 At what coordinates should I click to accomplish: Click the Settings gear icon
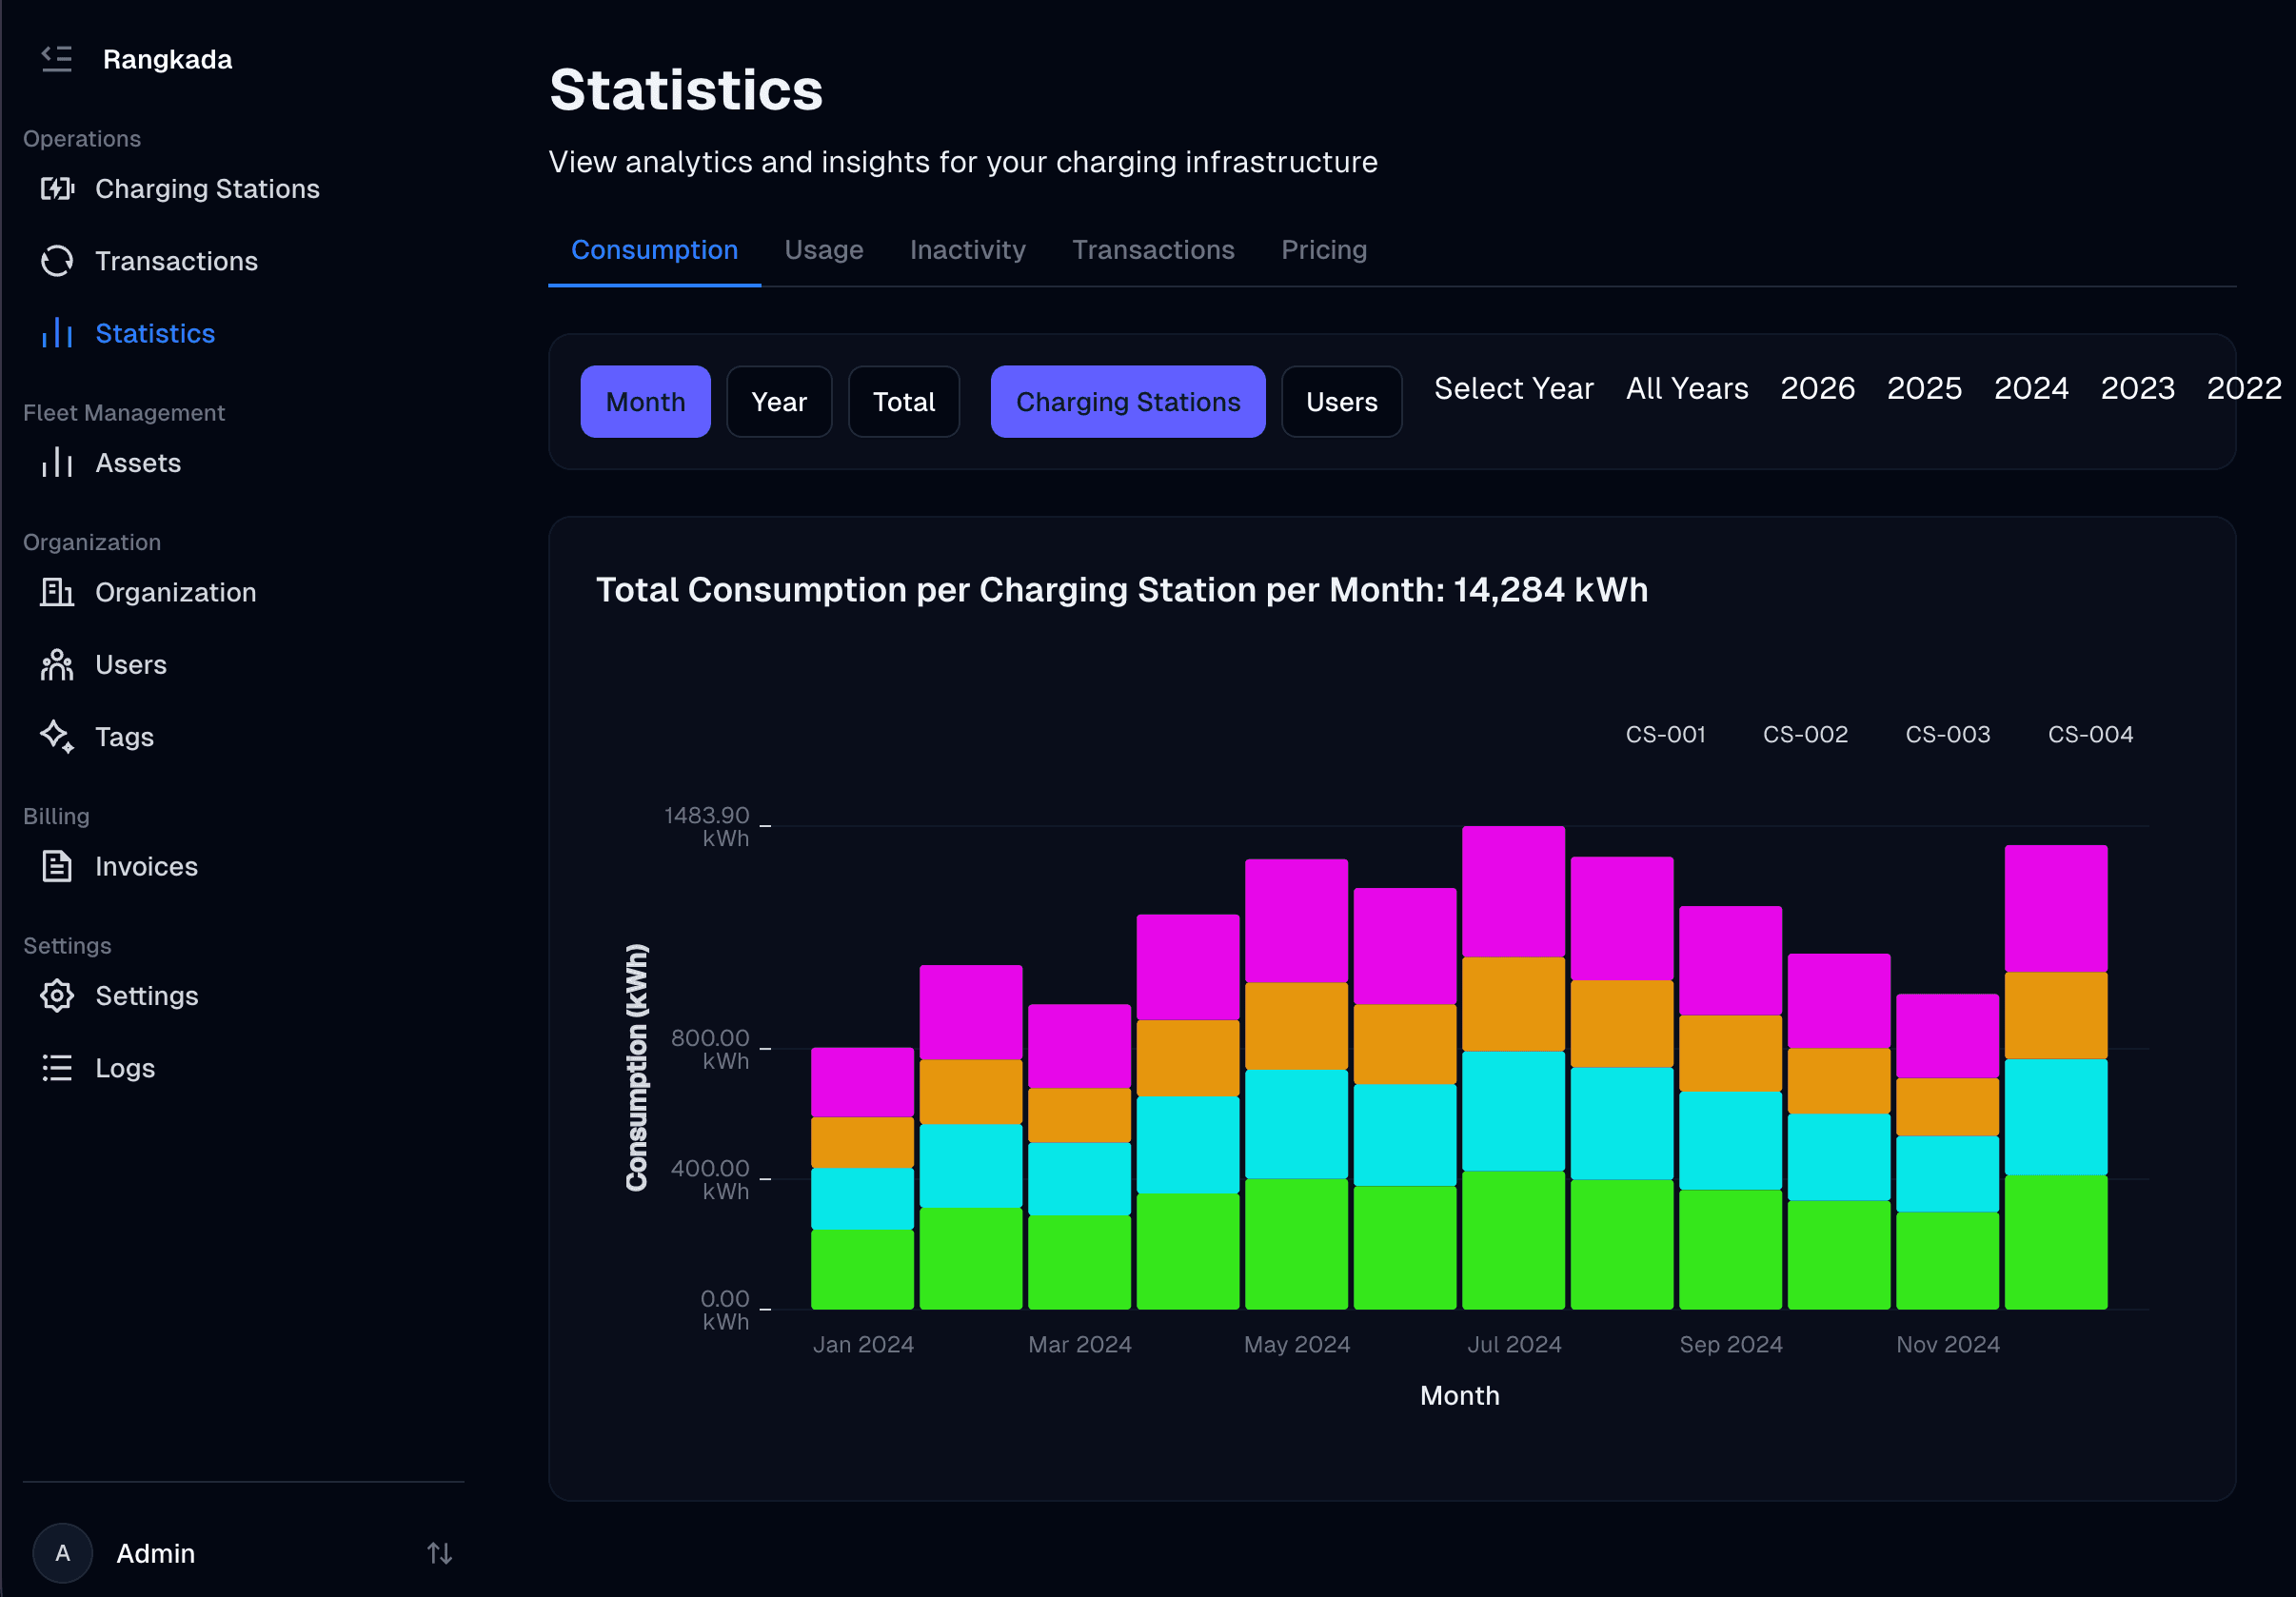coord(57,995)
